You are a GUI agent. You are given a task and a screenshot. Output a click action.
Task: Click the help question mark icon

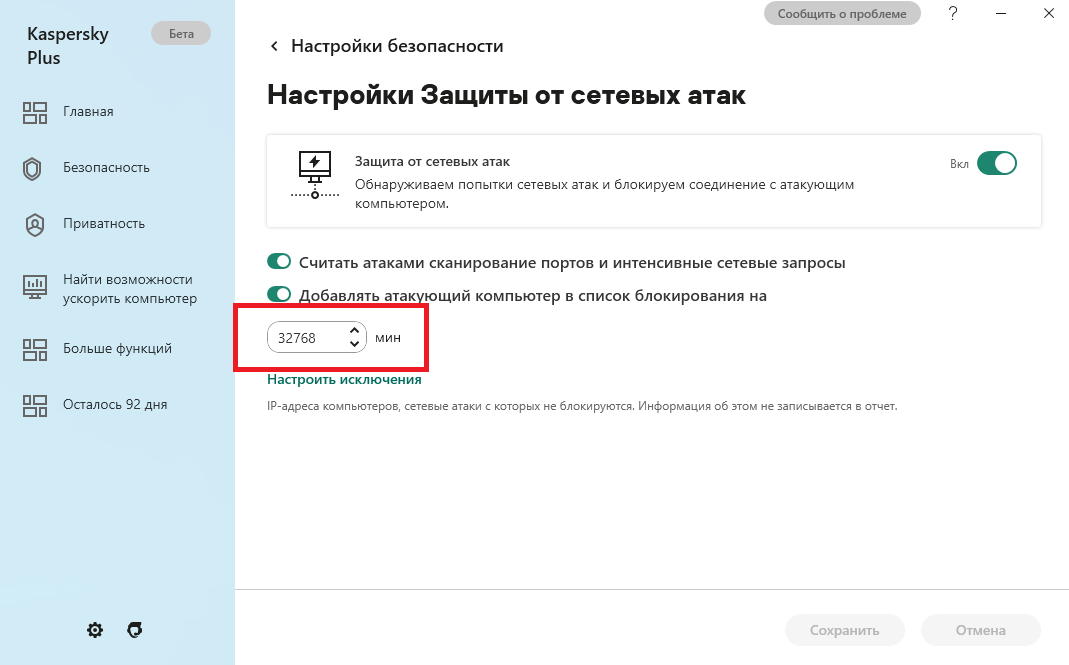[953, 13]
